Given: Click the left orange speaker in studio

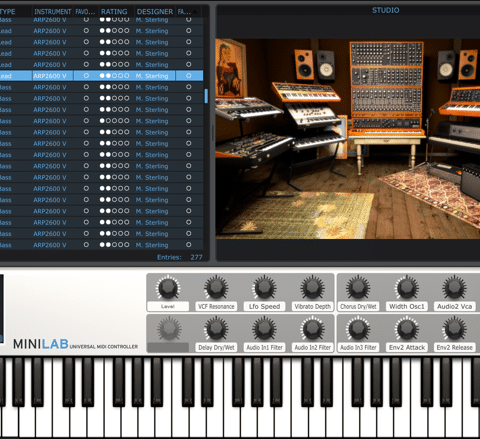Looking at the screenshot, I should click(x=304, y=64).
